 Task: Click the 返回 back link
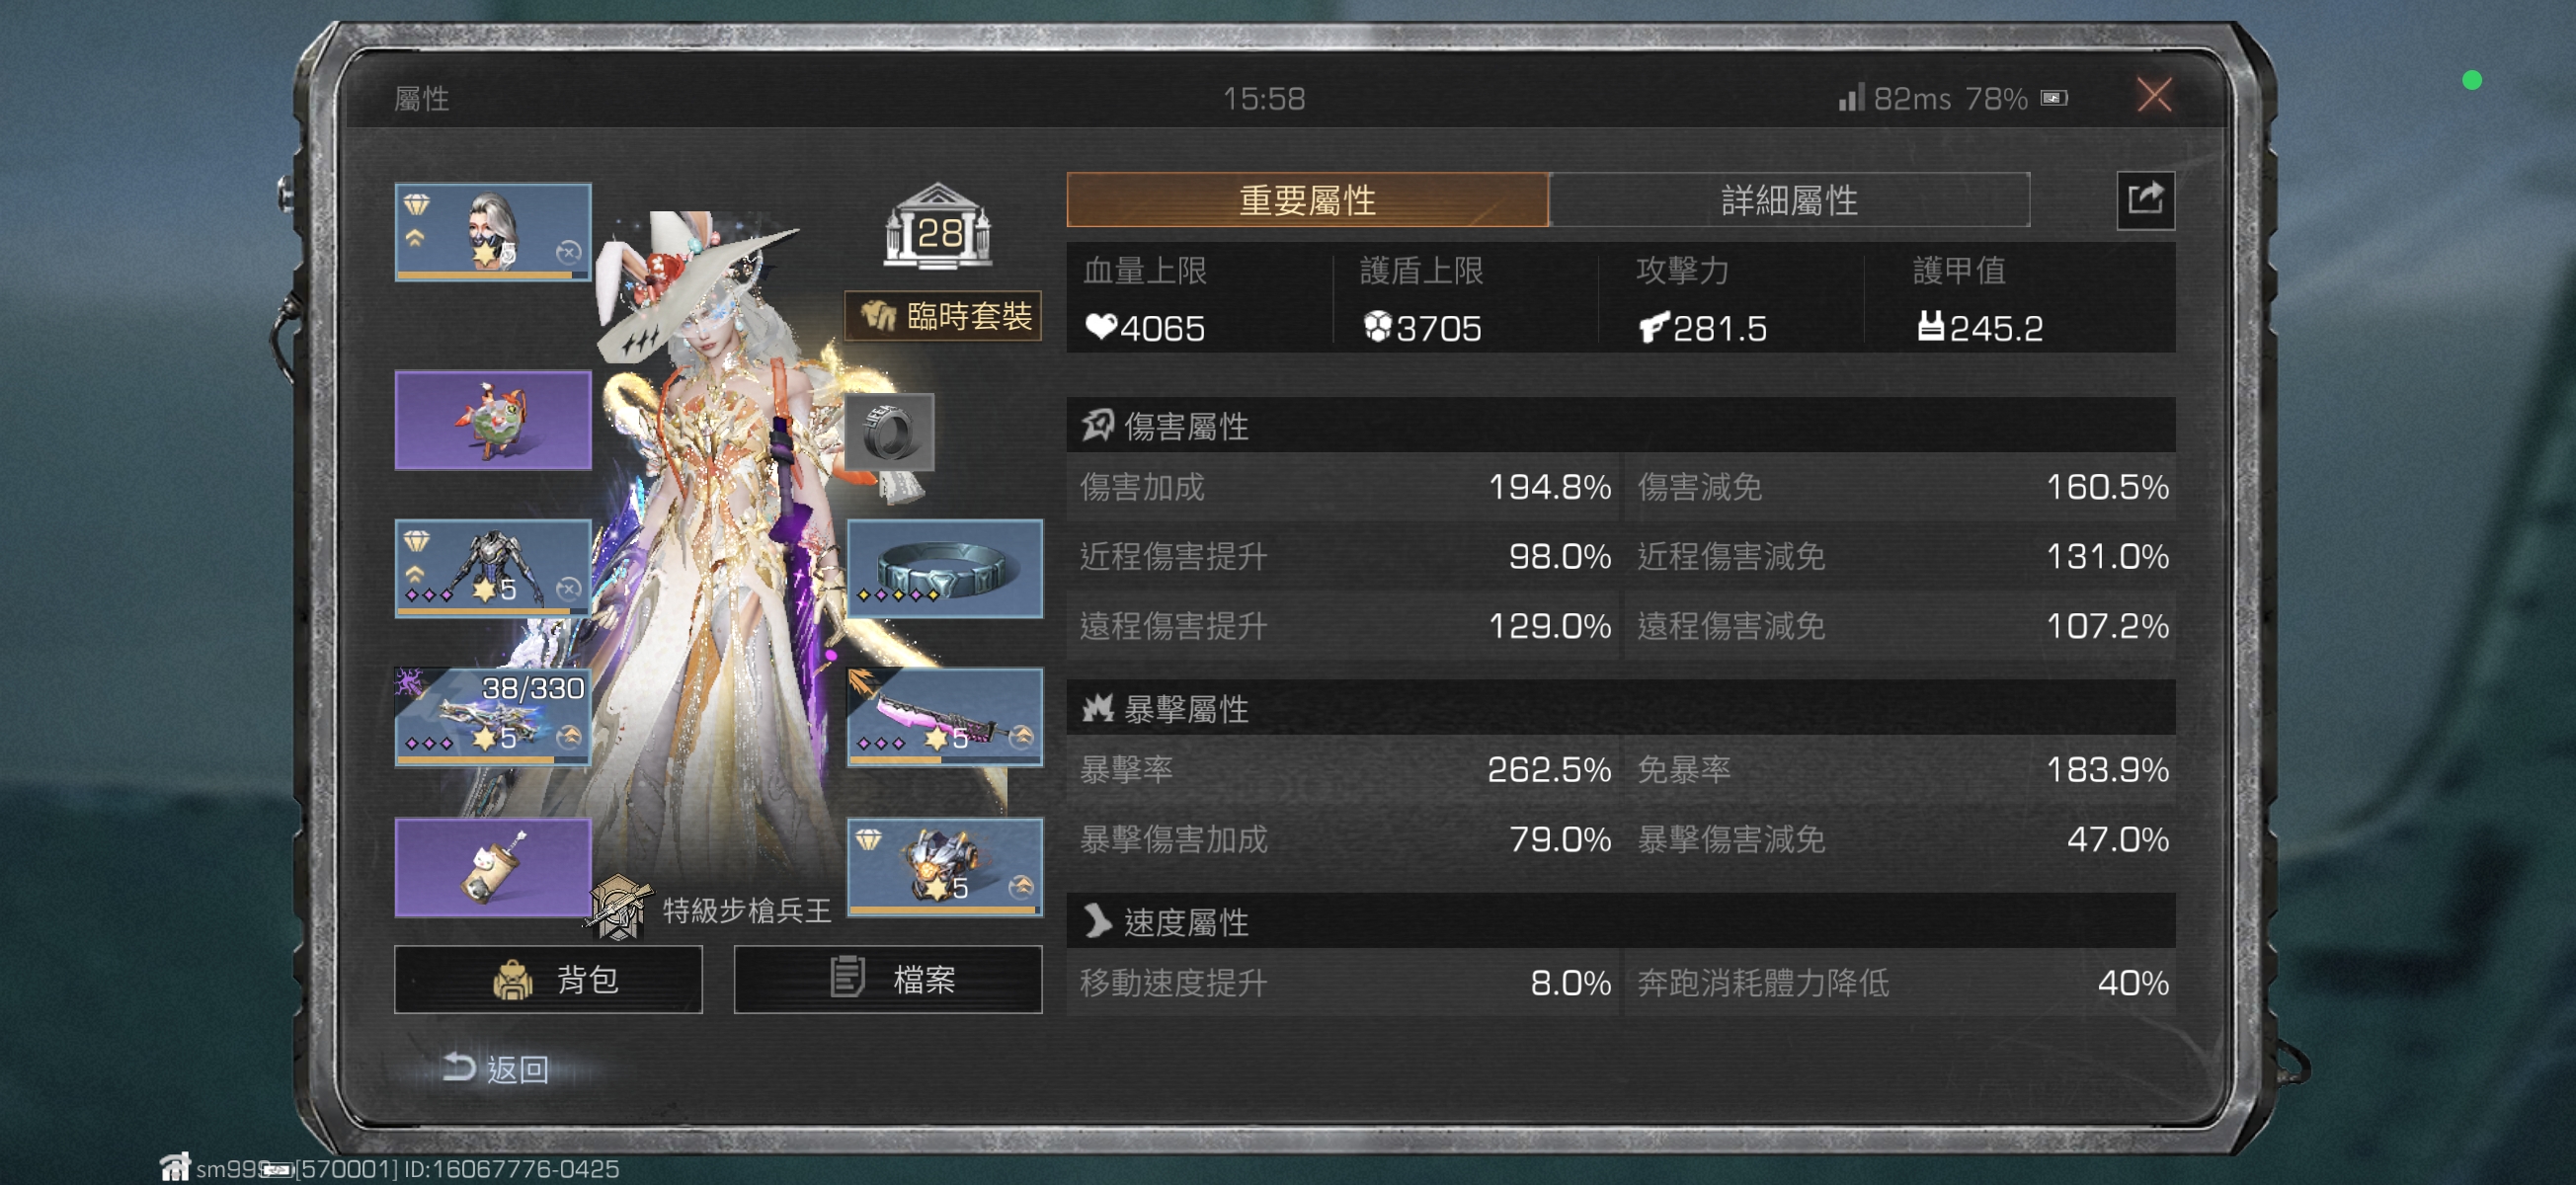click(496, 1069)
